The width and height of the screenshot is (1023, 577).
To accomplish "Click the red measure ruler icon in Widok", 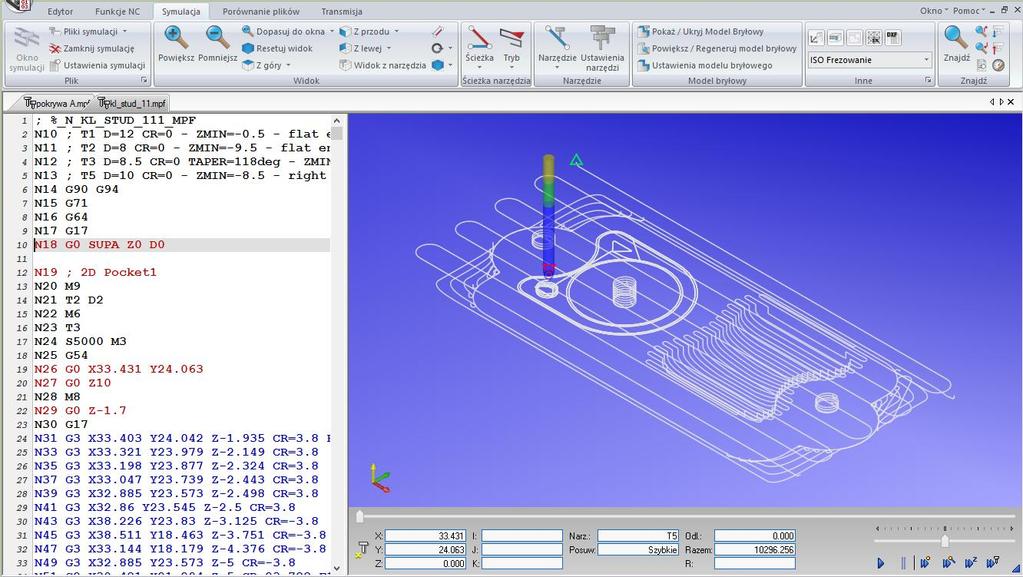I will (438, 31).
